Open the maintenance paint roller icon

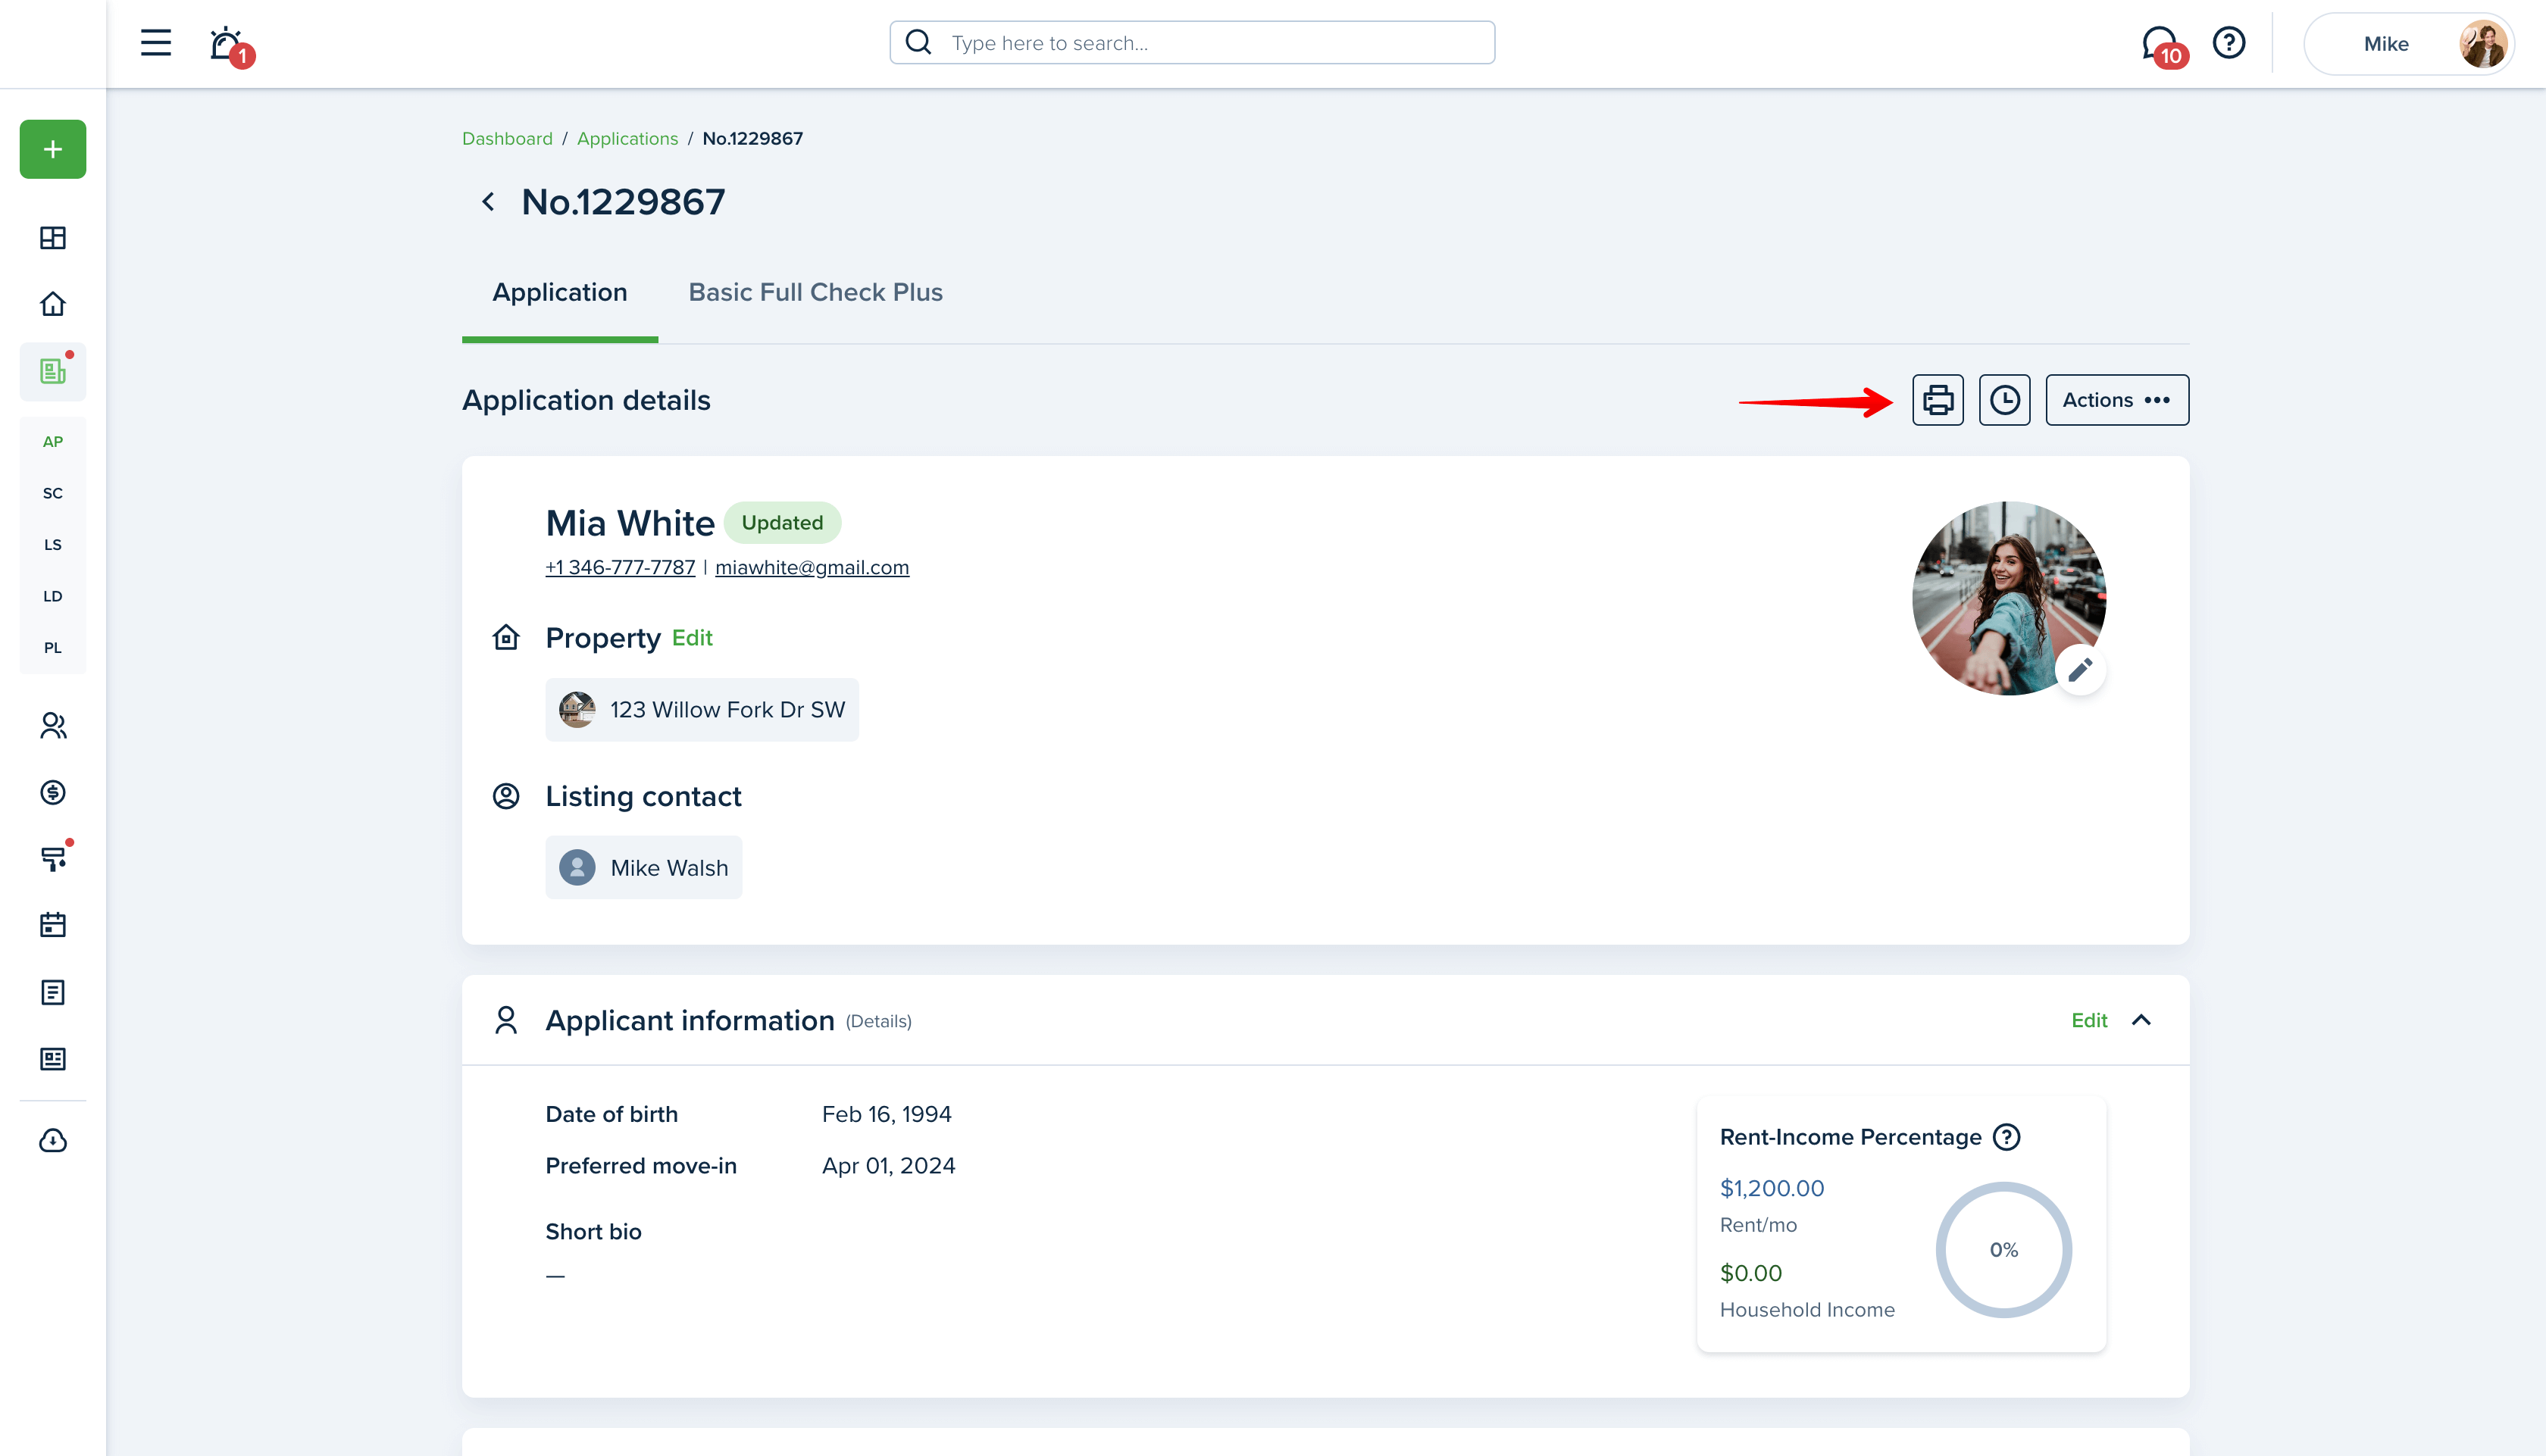53,858
